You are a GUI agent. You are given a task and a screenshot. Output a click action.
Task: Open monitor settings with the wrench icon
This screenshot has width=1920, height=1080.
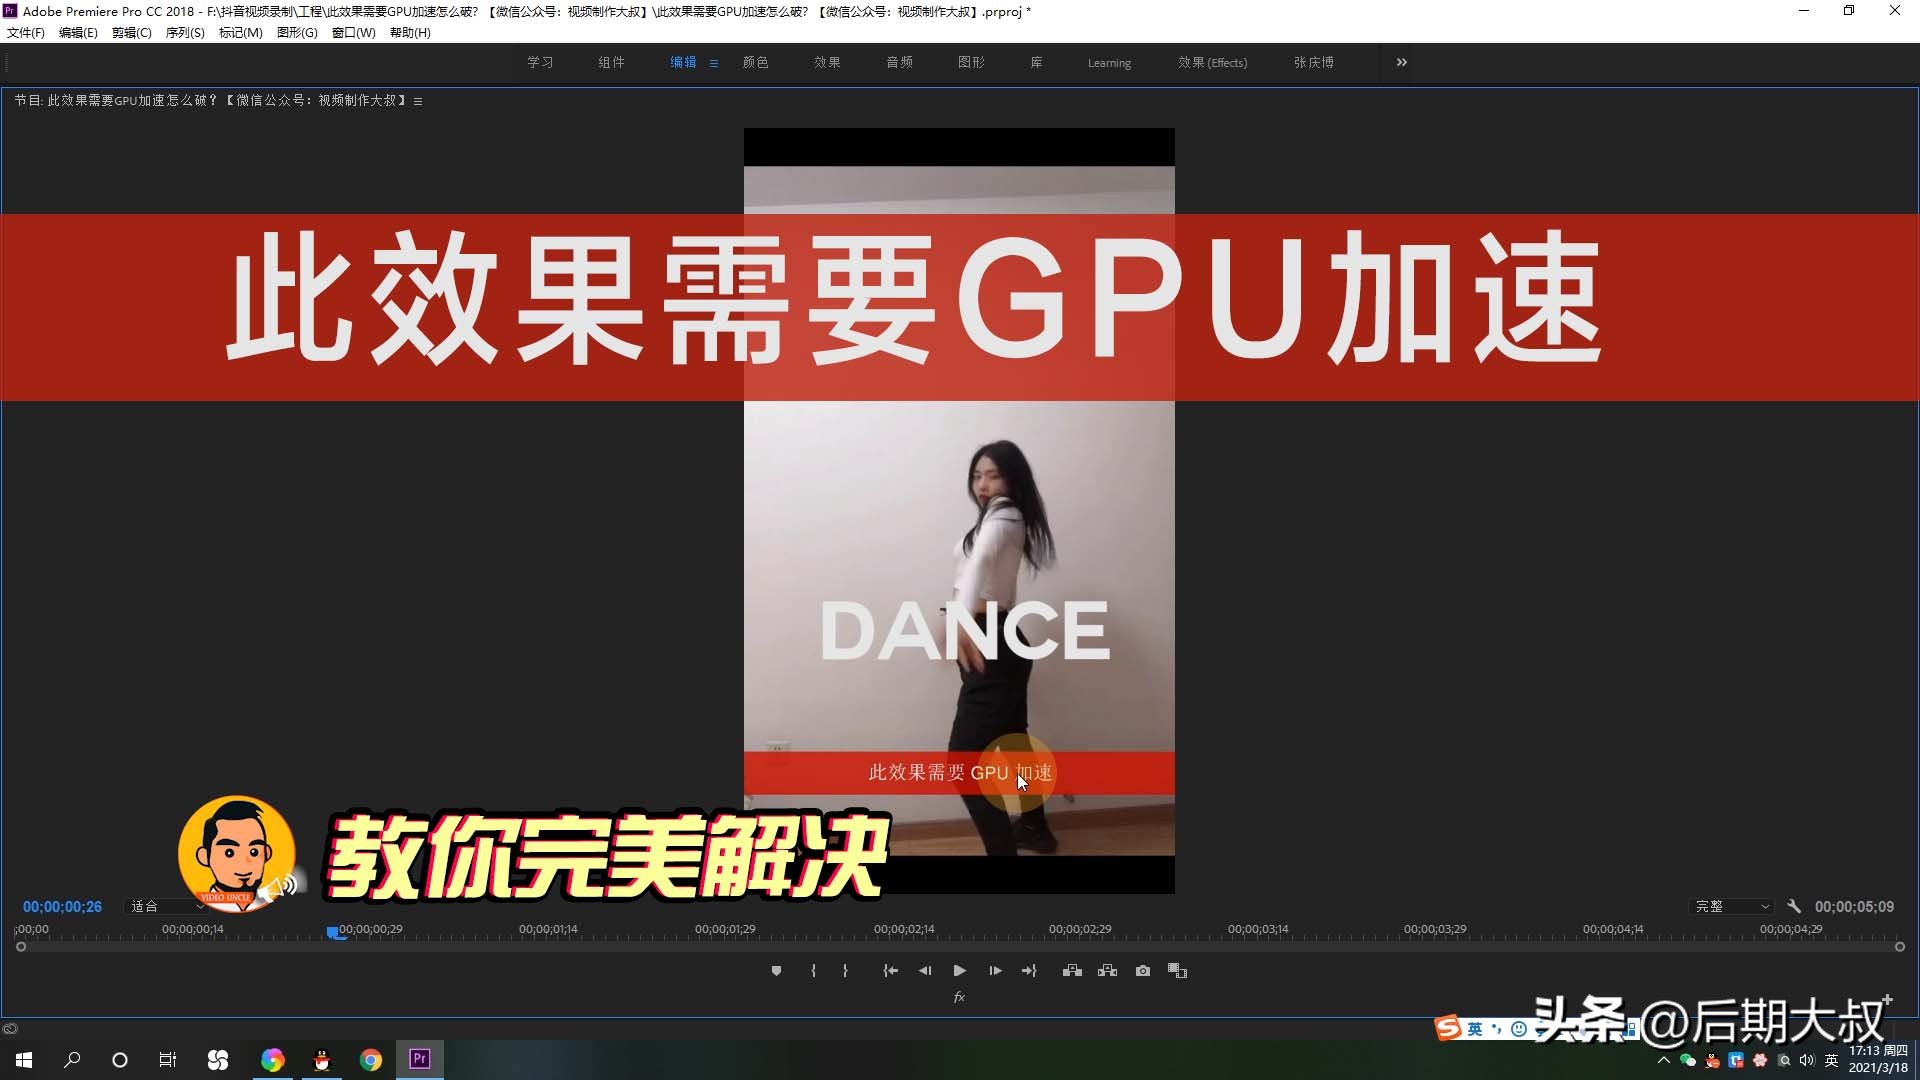pos(1795,906)
